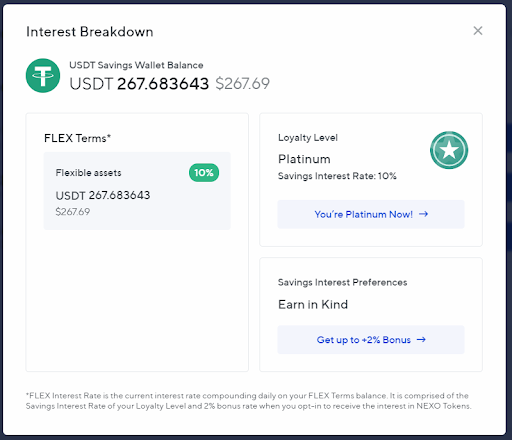Click the FLEX Interest Rate footnote text
This screenshot has height=440, width=512.
[x=249, y=401]
